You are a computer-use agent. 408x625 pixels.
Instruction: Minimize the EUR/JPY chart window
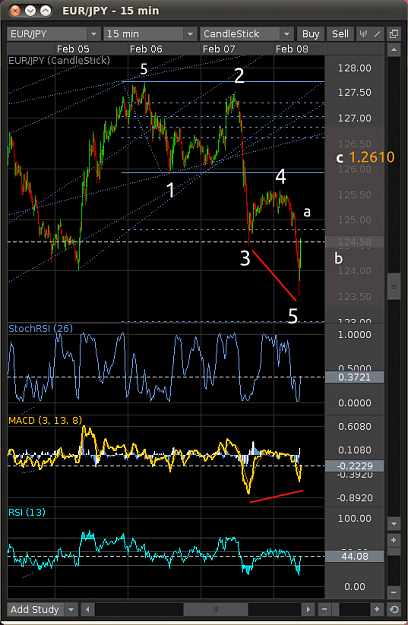(x=31, y=11)
